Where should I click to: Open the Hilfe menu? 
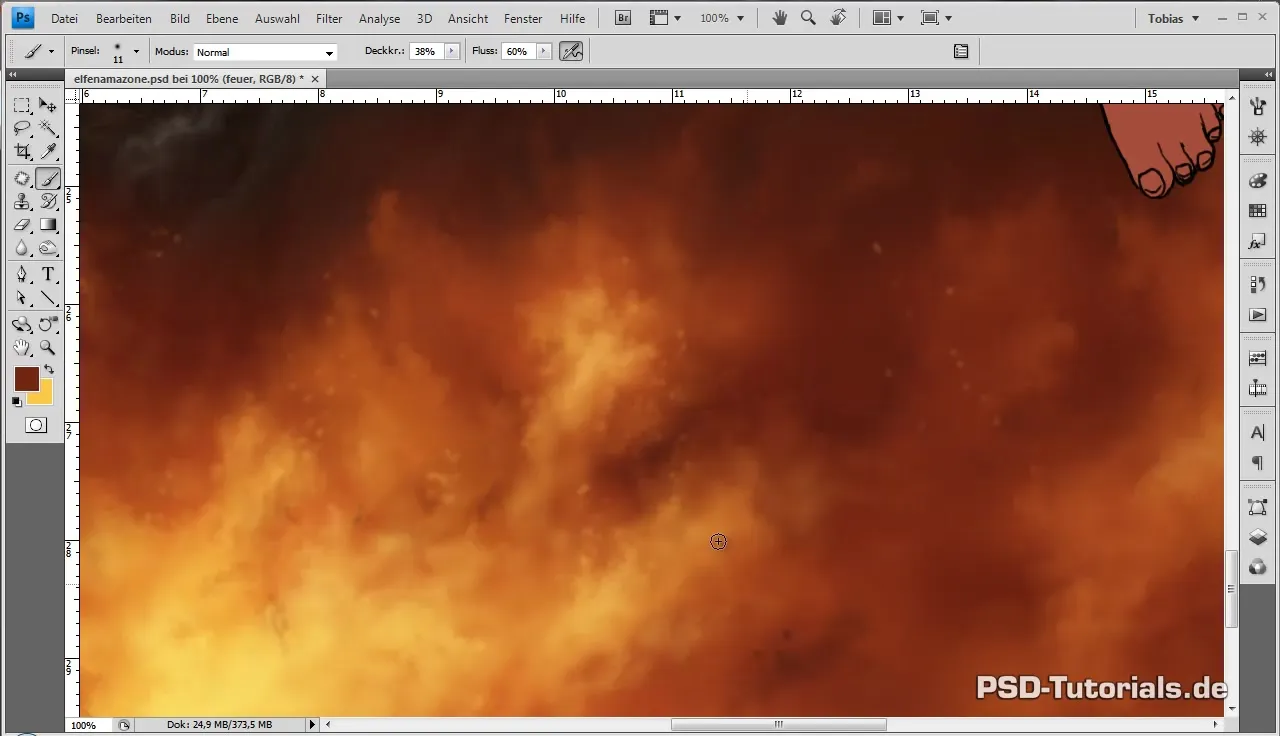point(573,18)
